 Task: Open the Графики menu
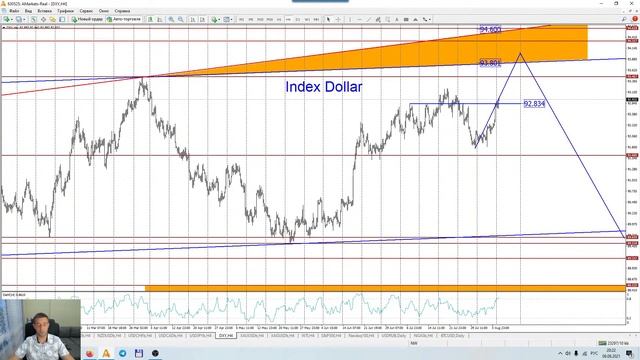(65, 11)
